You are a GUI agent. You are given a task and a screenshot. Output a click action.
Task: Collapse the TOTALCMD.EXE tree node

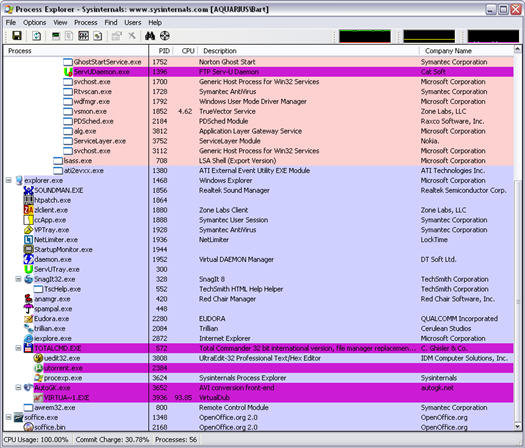pyautogui.click(x=18, y=348)
